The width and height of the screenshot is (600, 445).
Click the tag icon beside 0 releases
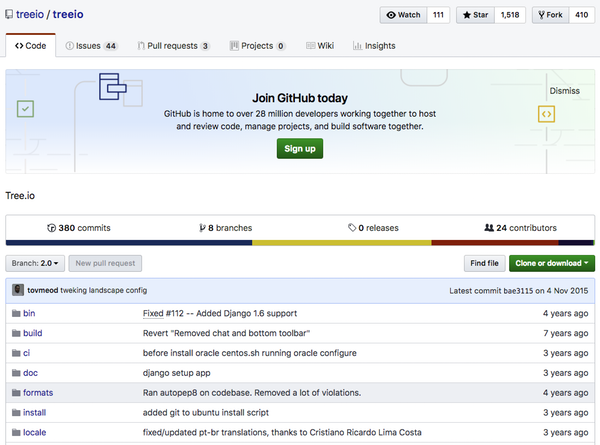click(x=352, y=228)
